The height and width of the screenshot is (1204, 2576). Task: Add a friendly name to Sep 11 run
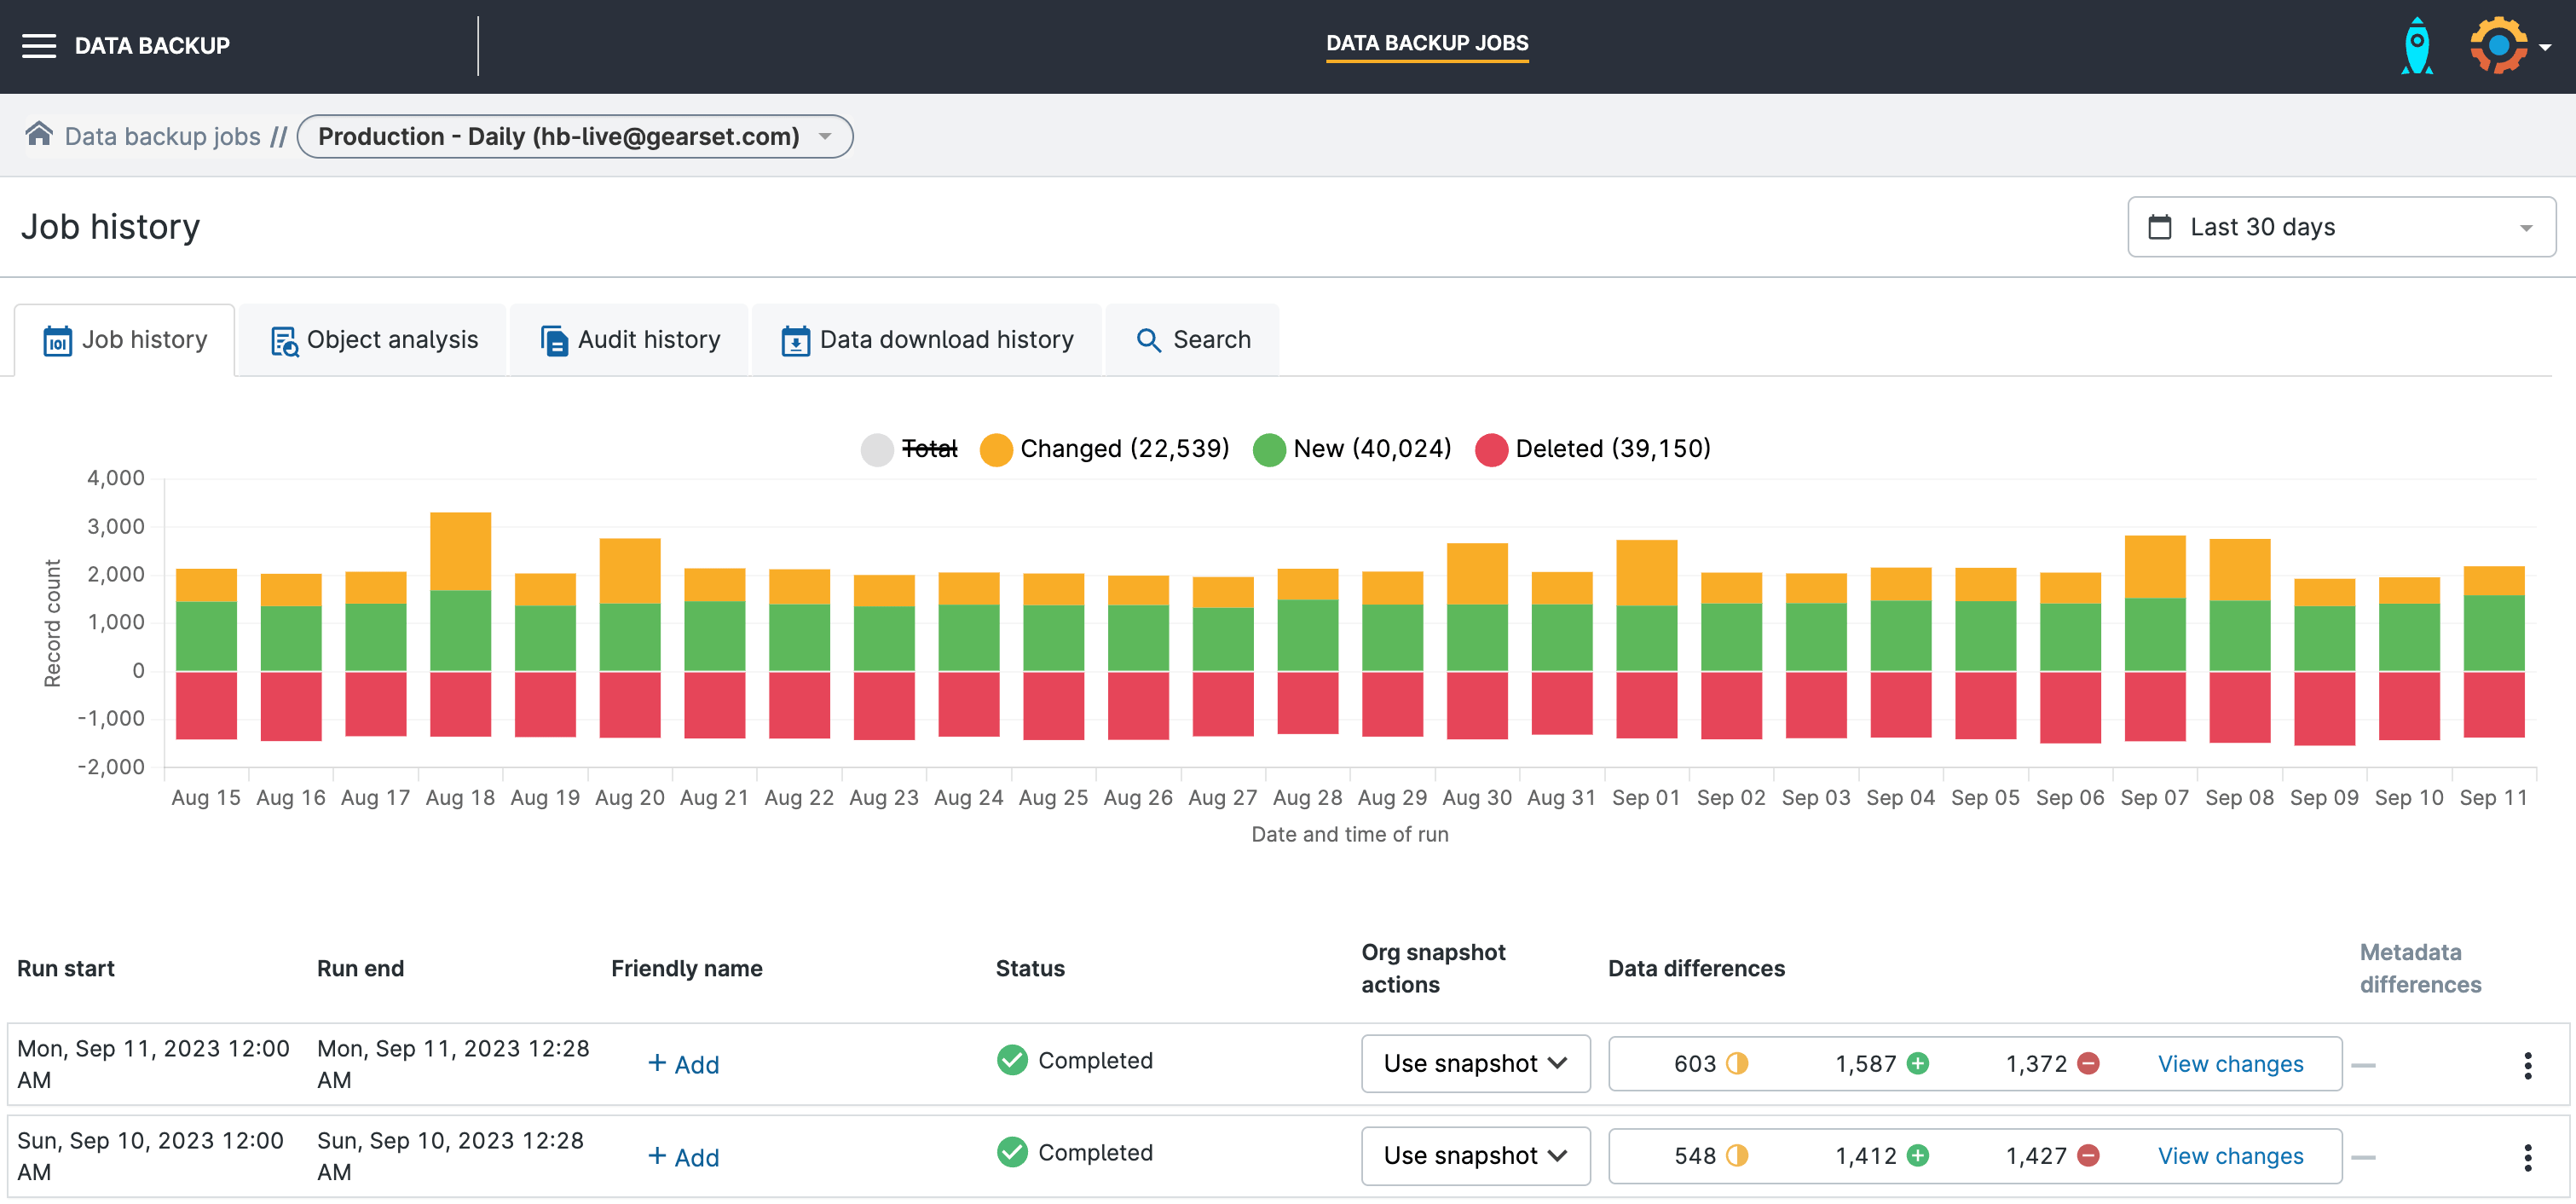tap(684, 1064)
